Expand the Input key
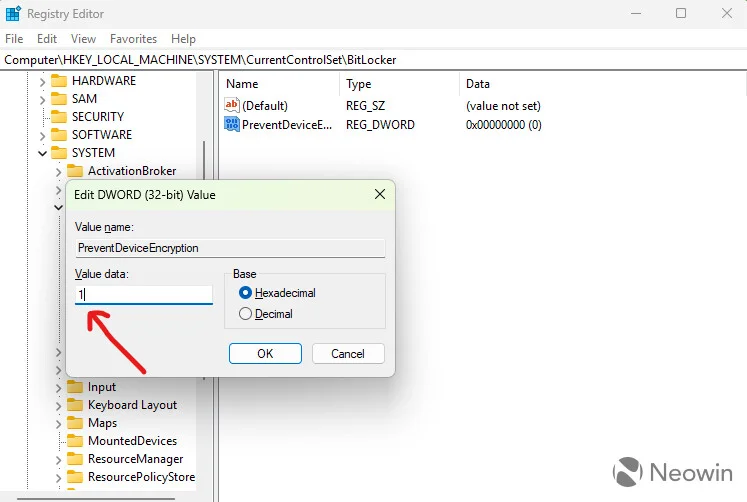747x502 pixels. point(59,388)
